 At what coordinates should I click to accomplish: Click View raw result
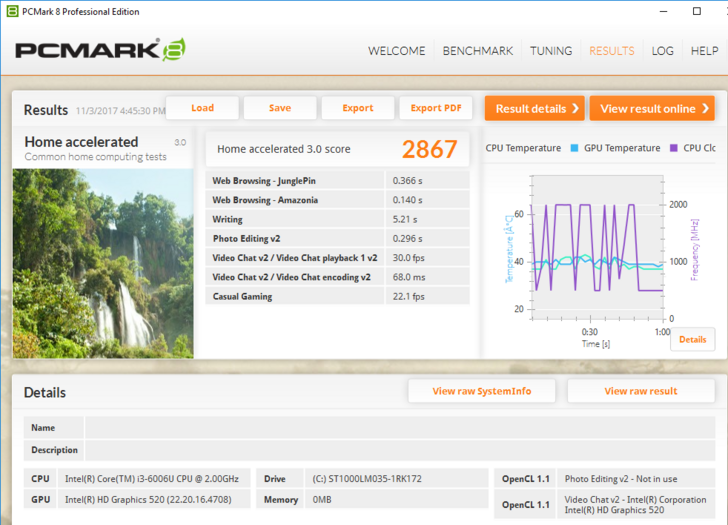pos(641,391)
